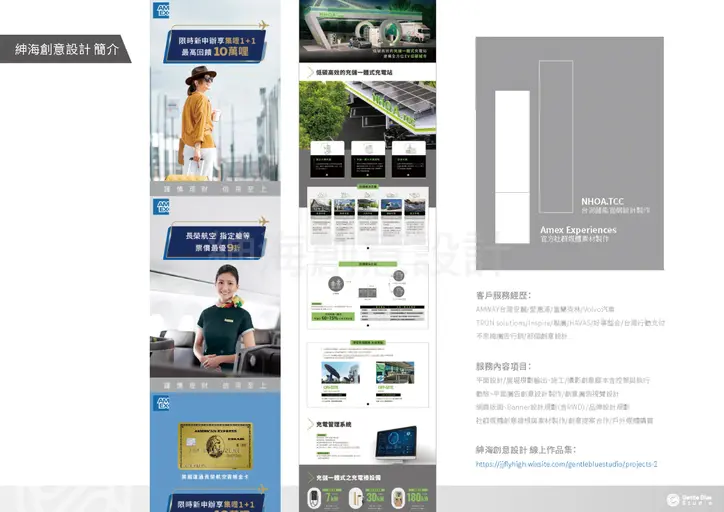Click the Amex logo above traveler banner

[x=163, y=9]
